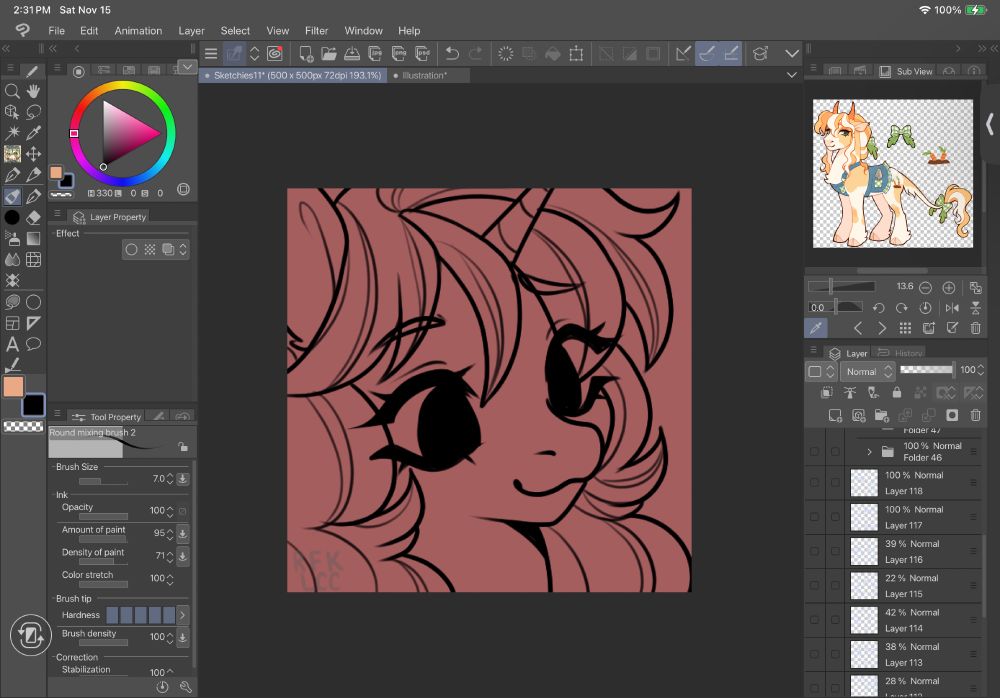Toggle visibility of Layer 118

814,483
